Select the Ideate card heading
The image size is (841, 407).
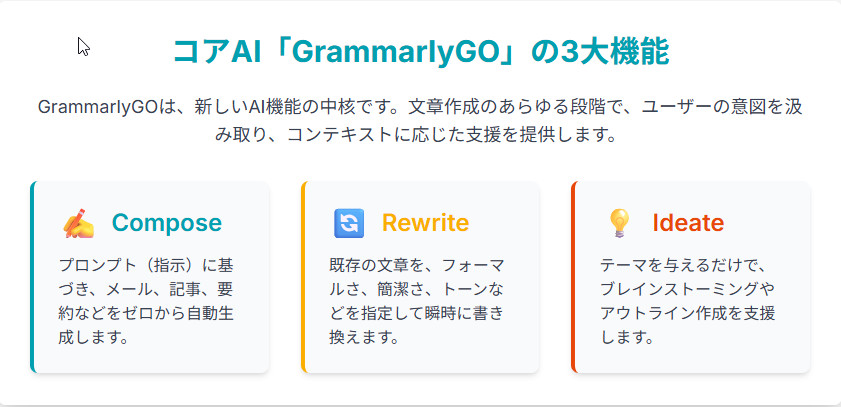point(687,222)
